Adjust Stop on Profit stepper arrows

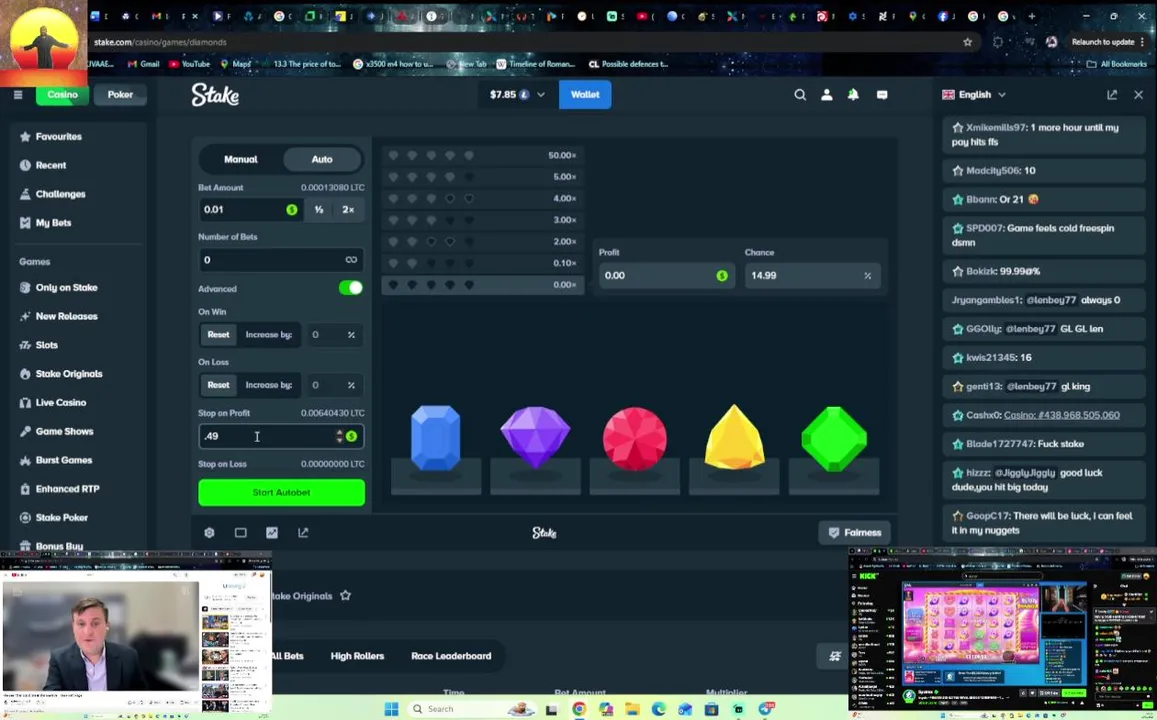coord(339,436)
